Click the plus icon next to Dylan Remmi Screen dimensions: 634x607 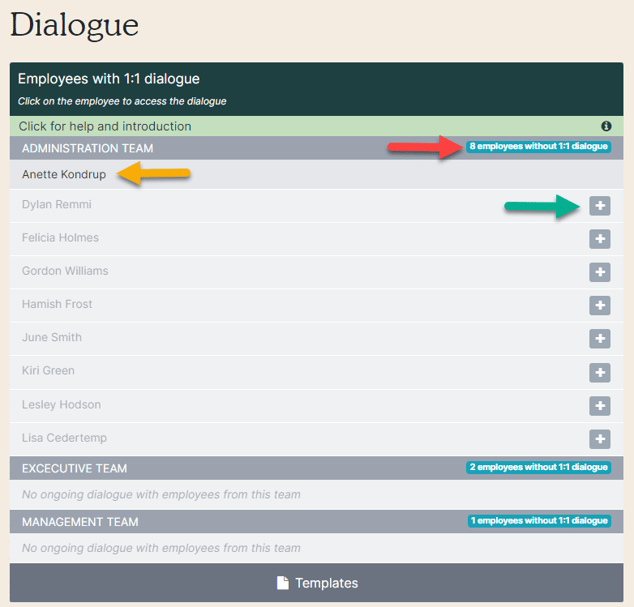tap(600, 205)
